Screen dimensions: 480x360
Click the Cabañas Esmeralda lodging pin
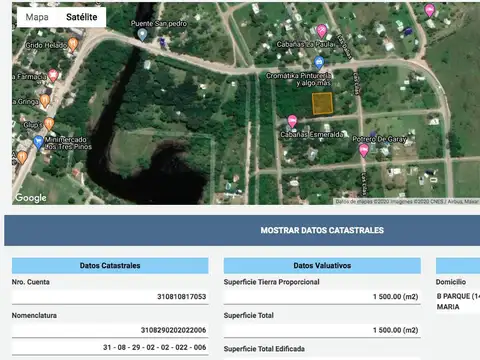point(292,121)
